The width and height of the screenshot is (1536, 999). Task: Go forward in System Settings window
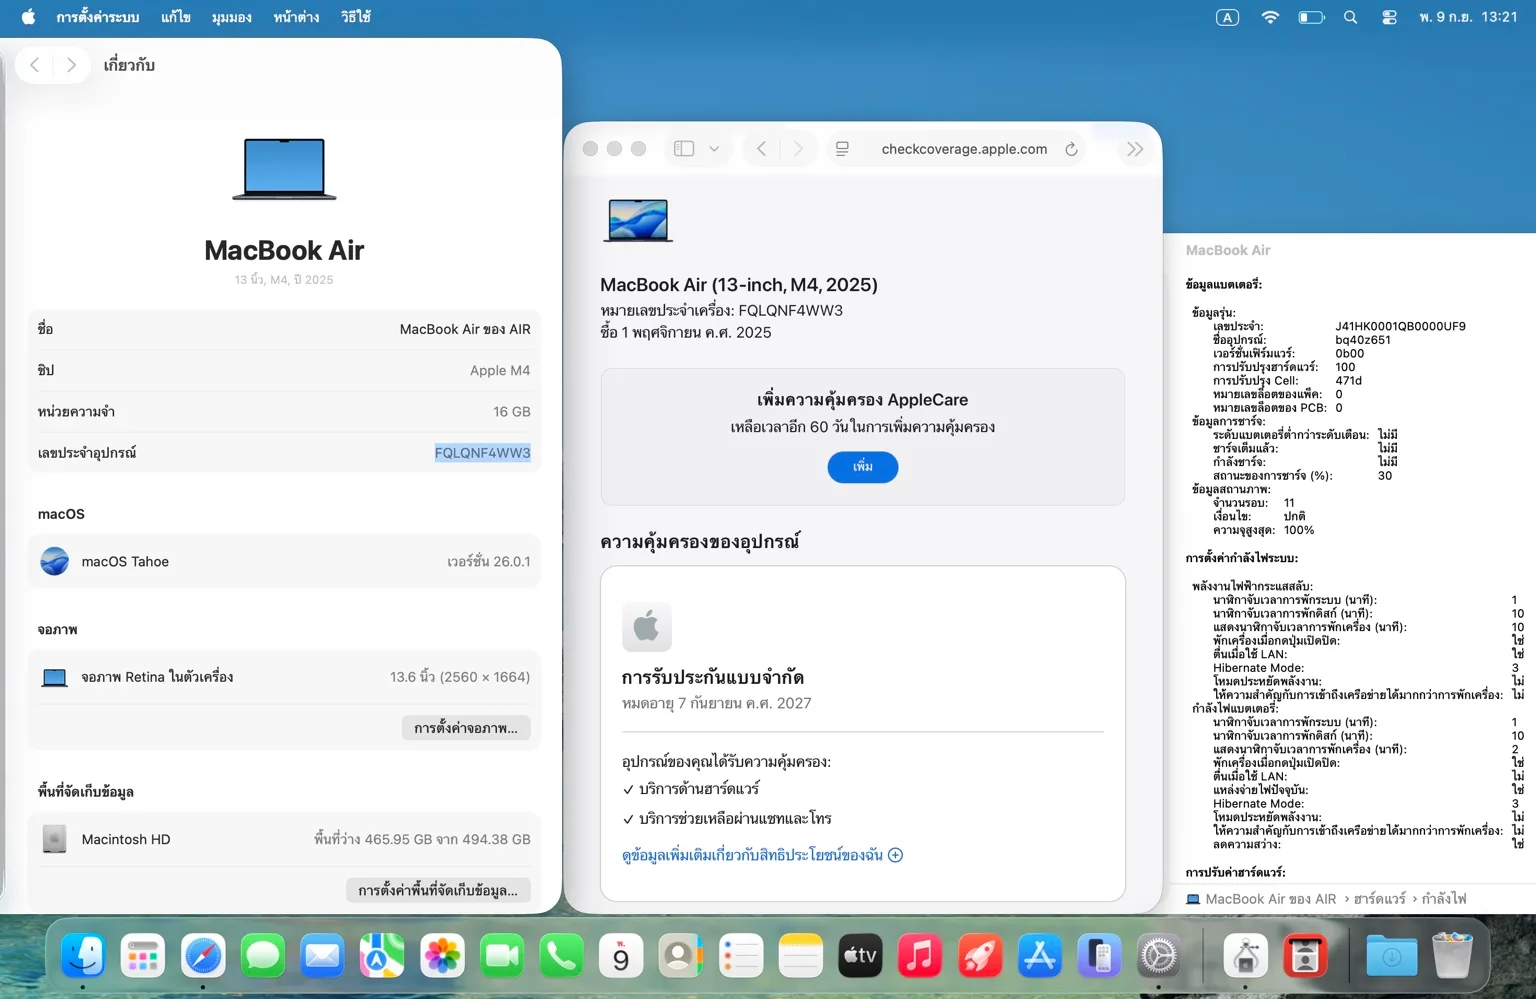pyautogui.click(x=71, y=65)
